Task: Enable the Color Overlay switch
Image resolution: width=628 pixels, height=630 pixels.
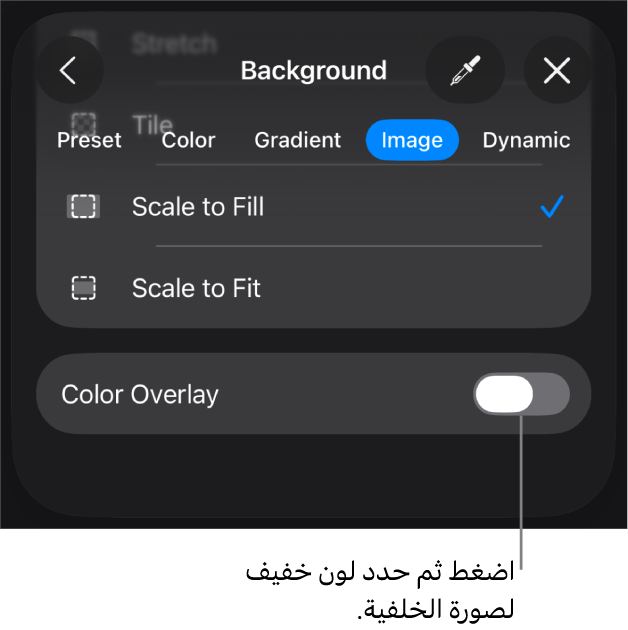Action: [x=521, y=395]
